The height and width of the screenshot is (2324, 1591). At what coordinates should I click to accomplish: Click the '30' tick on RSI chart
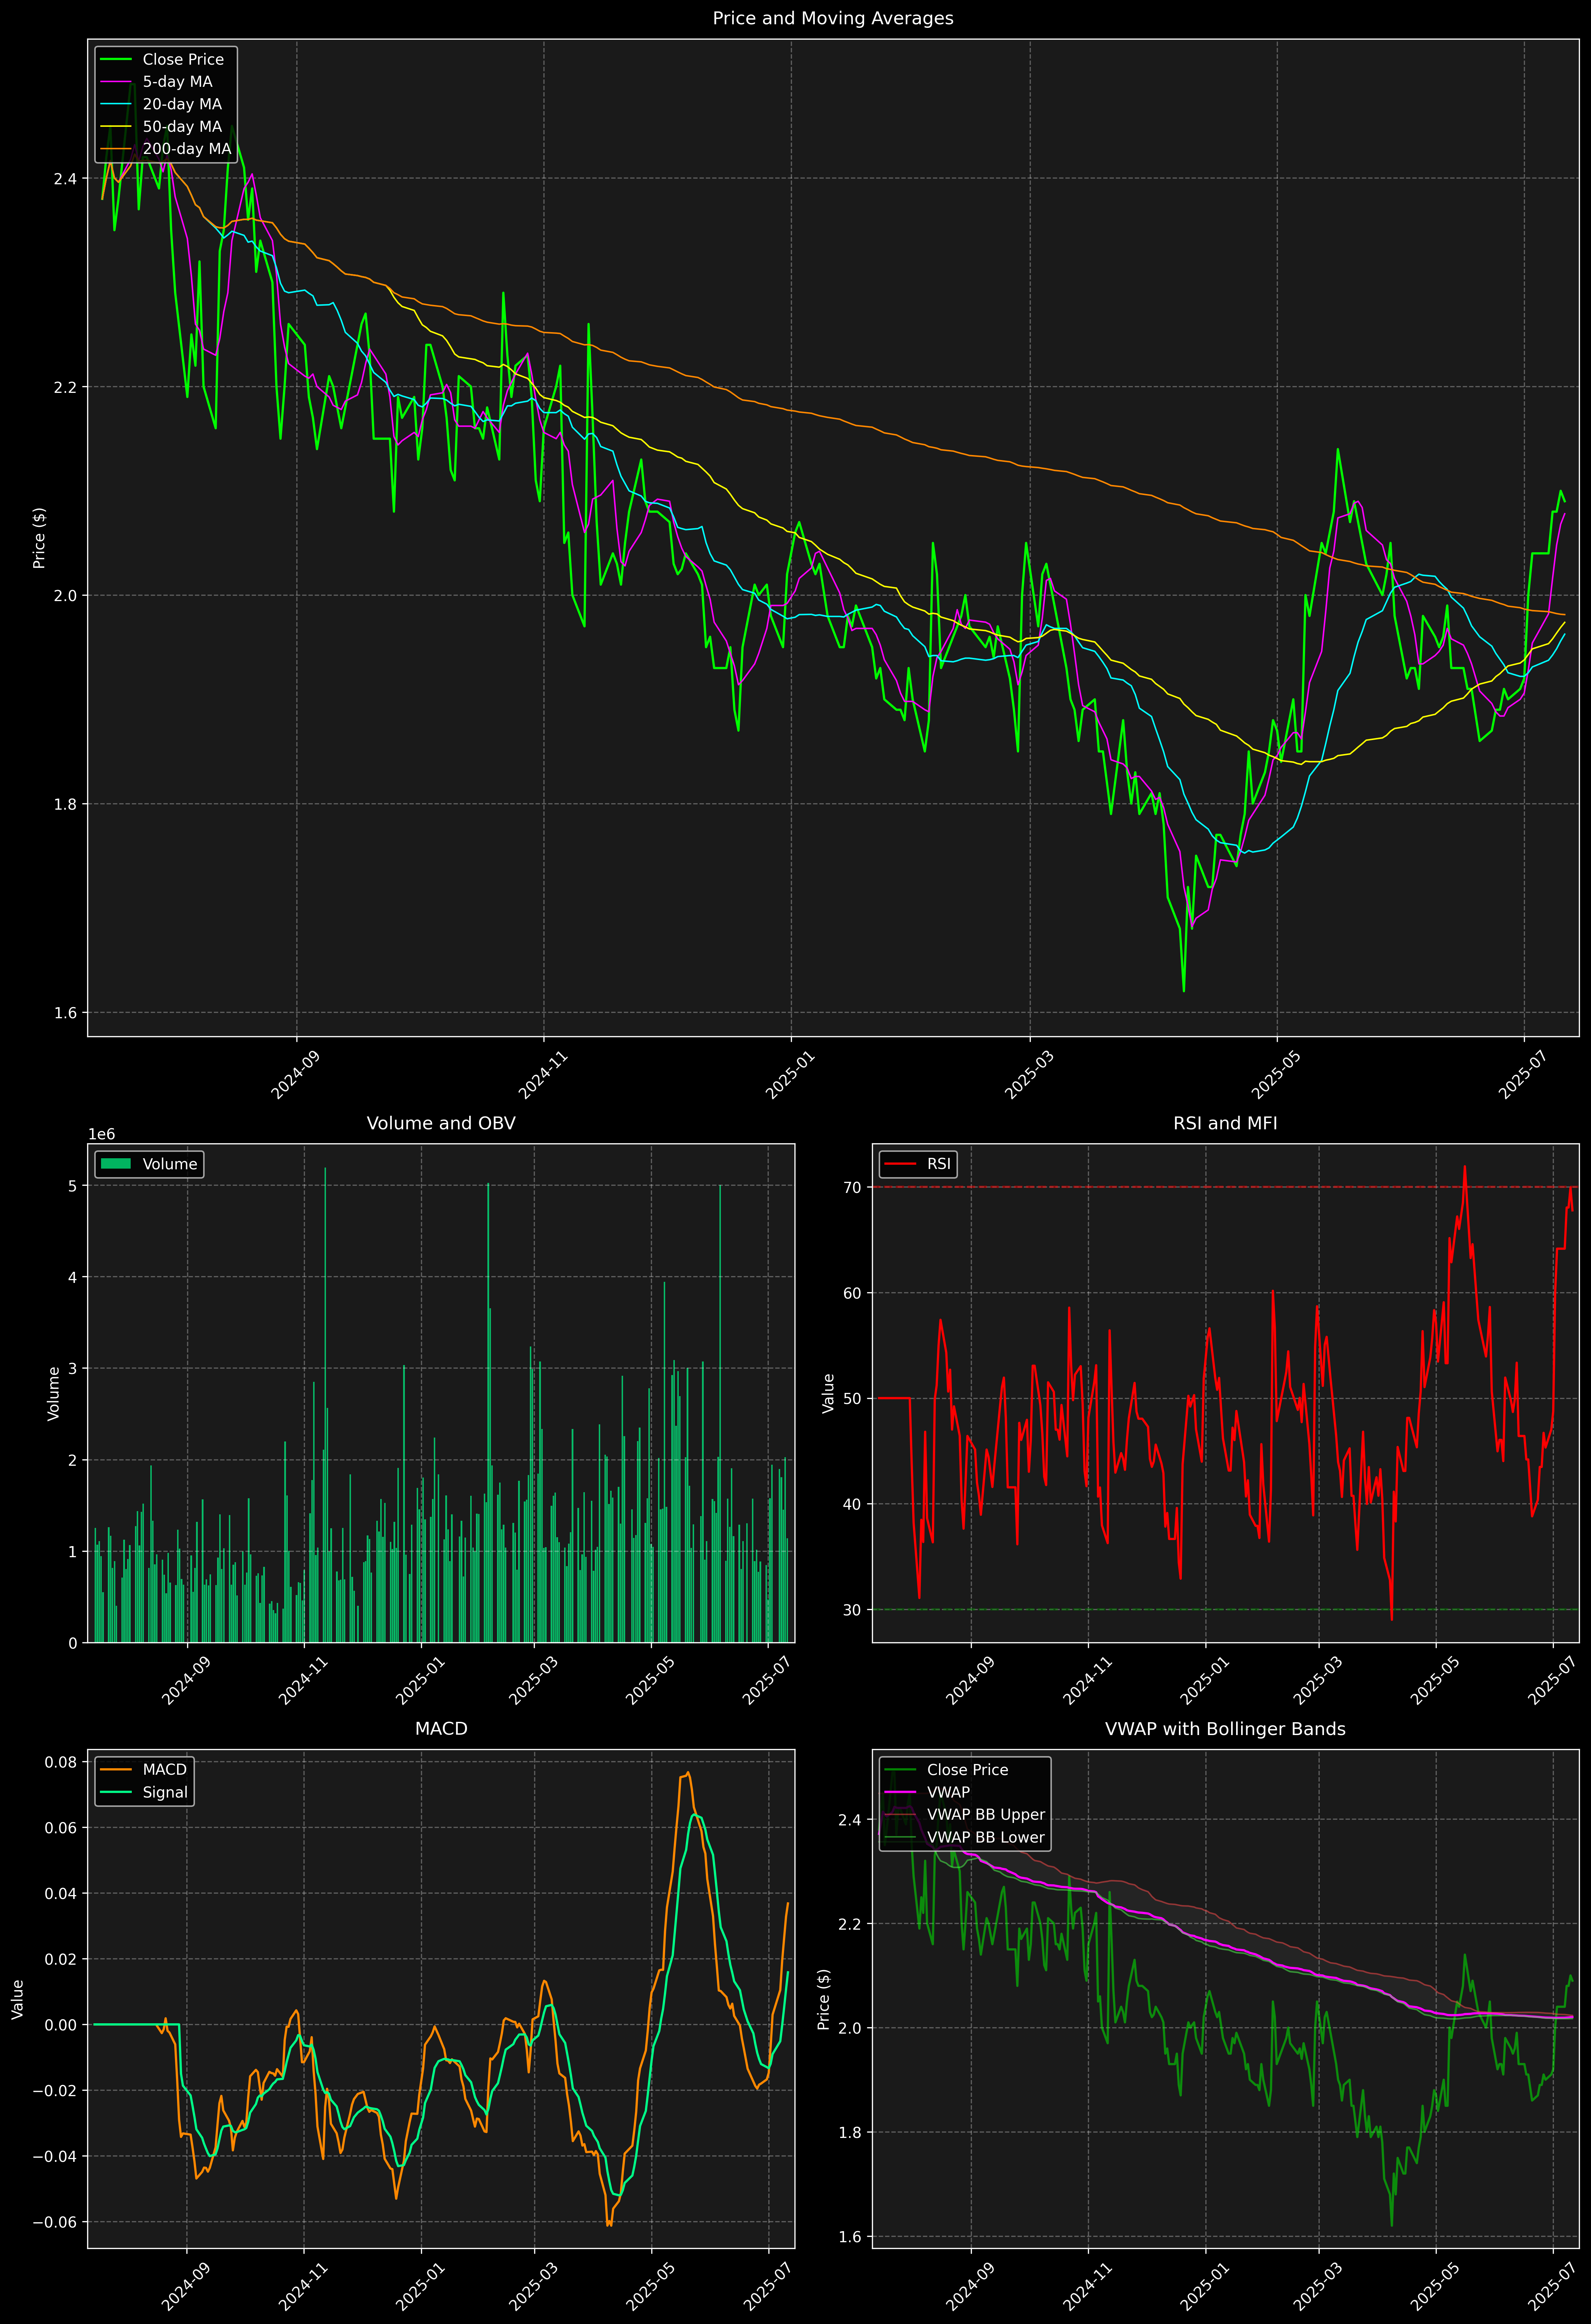point(852,1610)
